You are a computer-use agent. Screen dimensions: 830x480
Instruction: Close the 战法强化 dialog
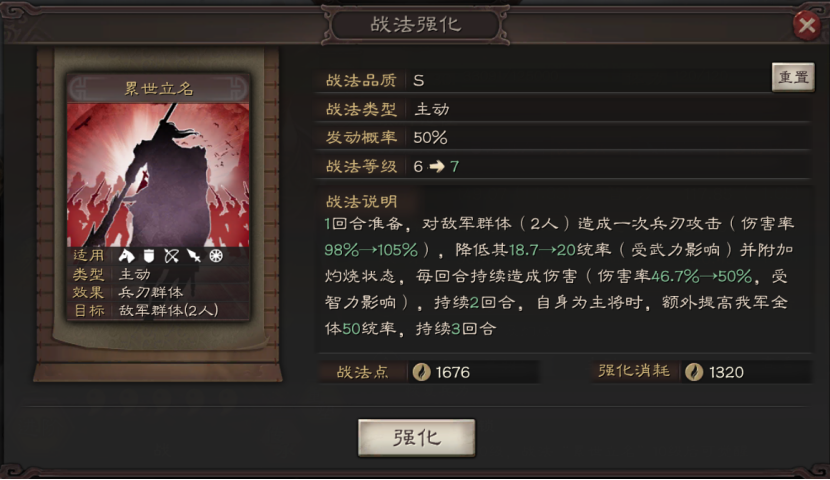(x=807, y=24)
